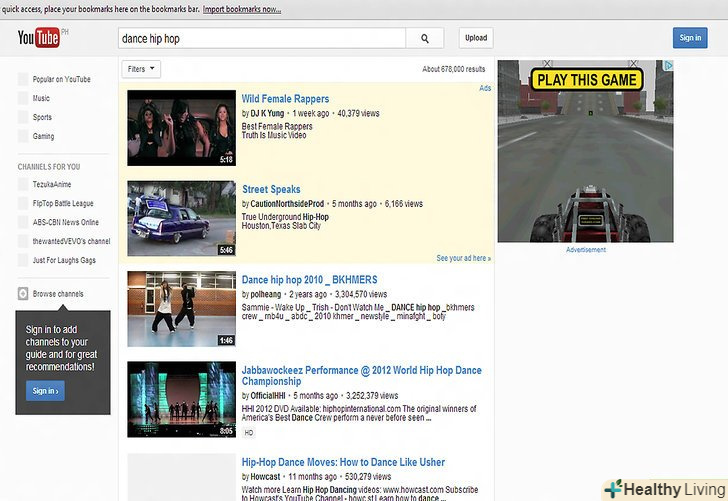Screen dimensions: 728x501
Task: Click Street Speaks car video thumbnail
Action: [x=182, y=218]
